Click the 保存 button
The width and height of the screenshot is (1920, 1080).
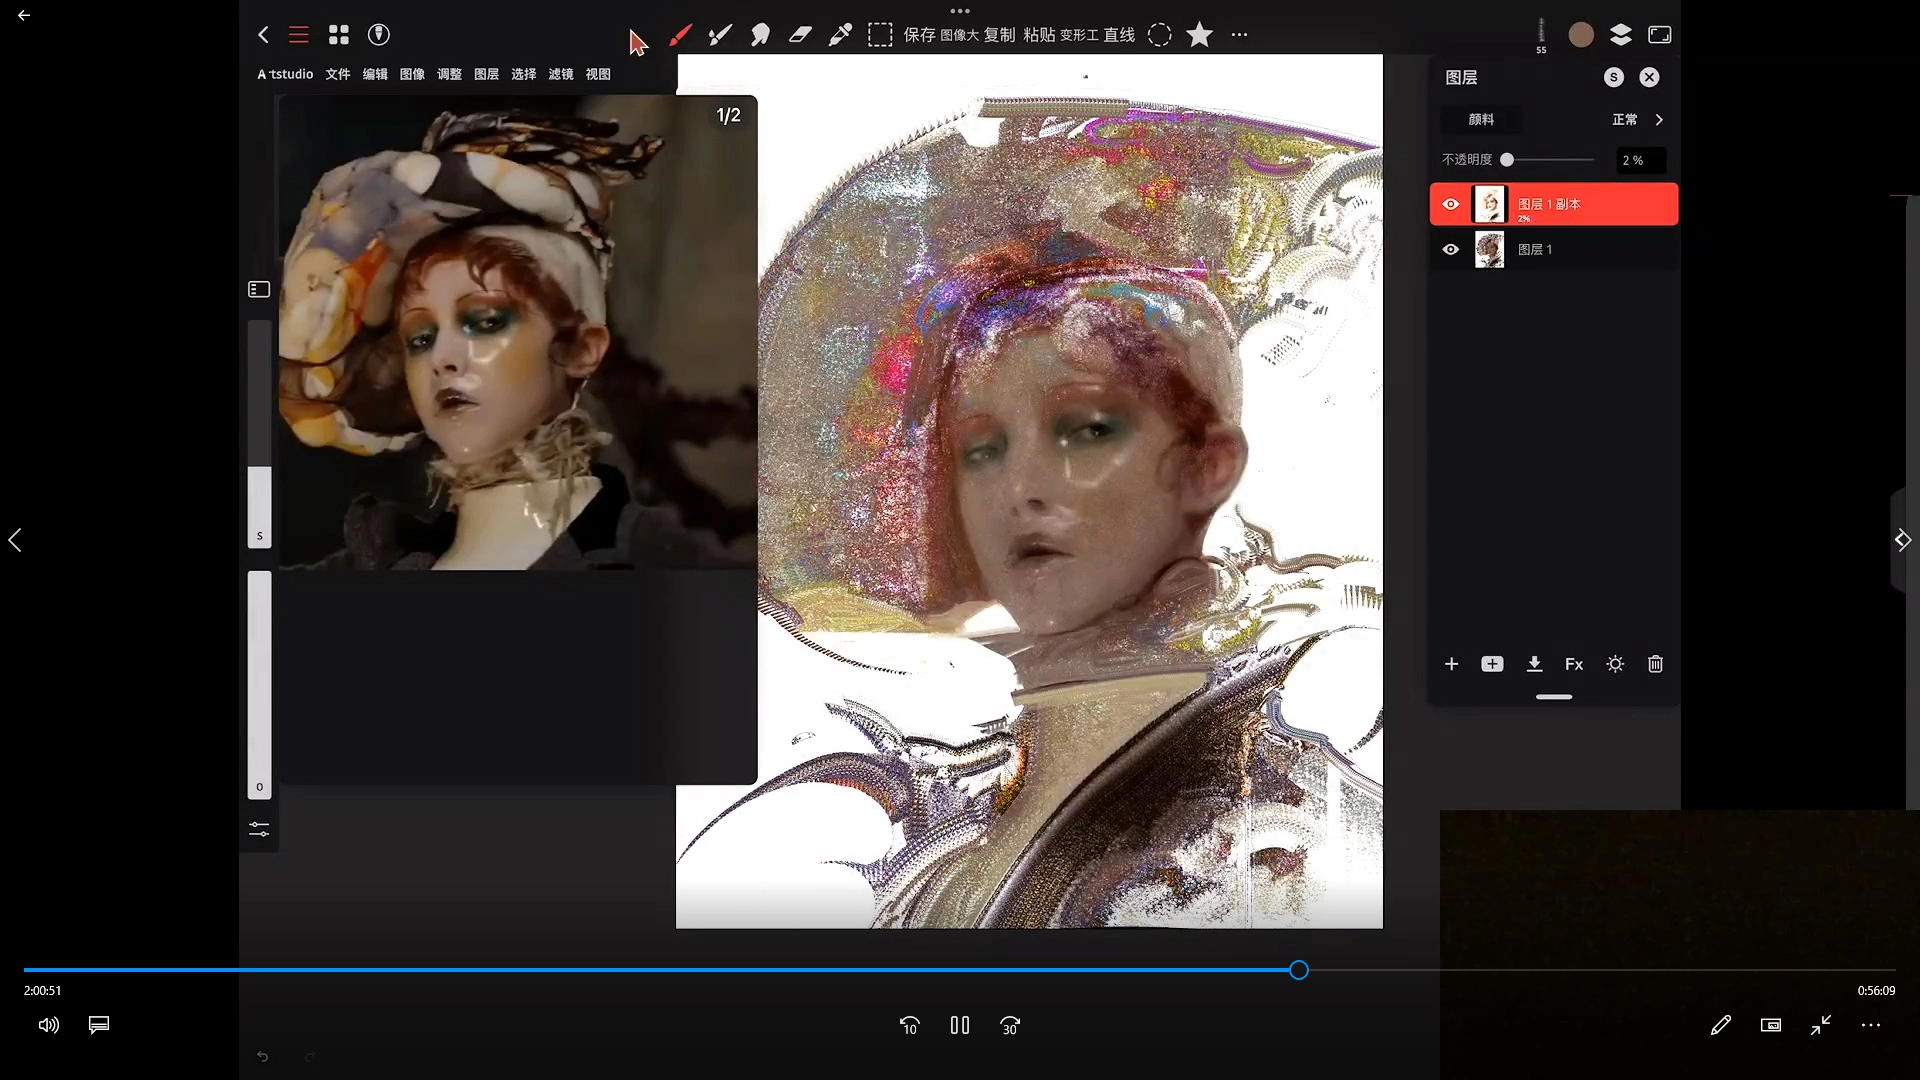click(x=919, y=35)
